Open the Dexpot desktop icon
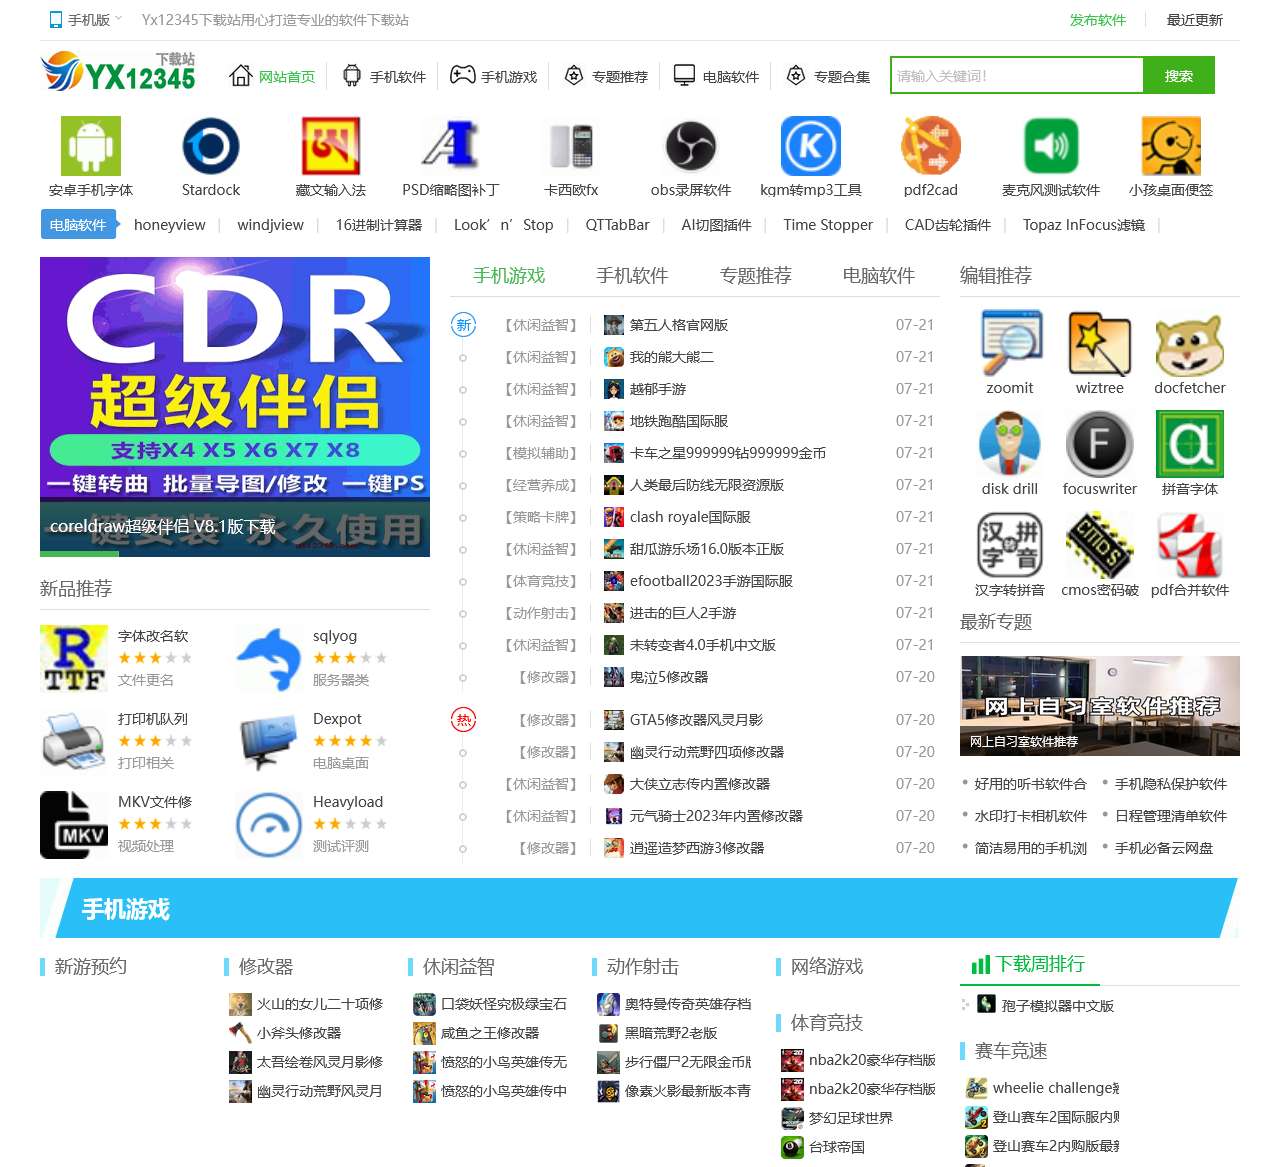Image resolution: width=1280 pixels, height=1167 pixels. pos(269,742)
